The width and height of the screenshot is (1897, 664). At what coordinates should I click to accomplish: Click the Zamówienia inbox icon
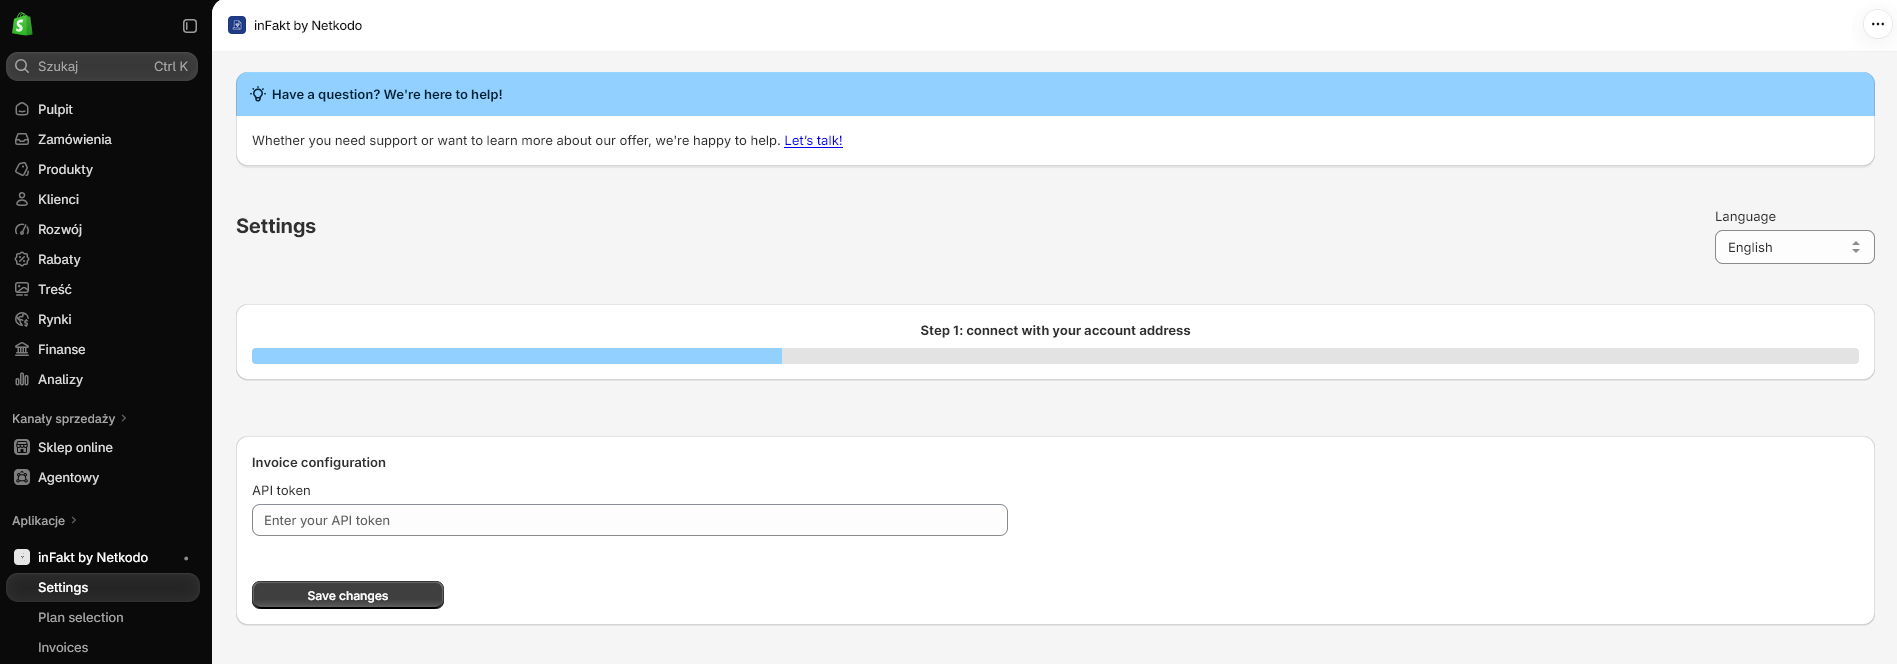[x=22, y=139]
